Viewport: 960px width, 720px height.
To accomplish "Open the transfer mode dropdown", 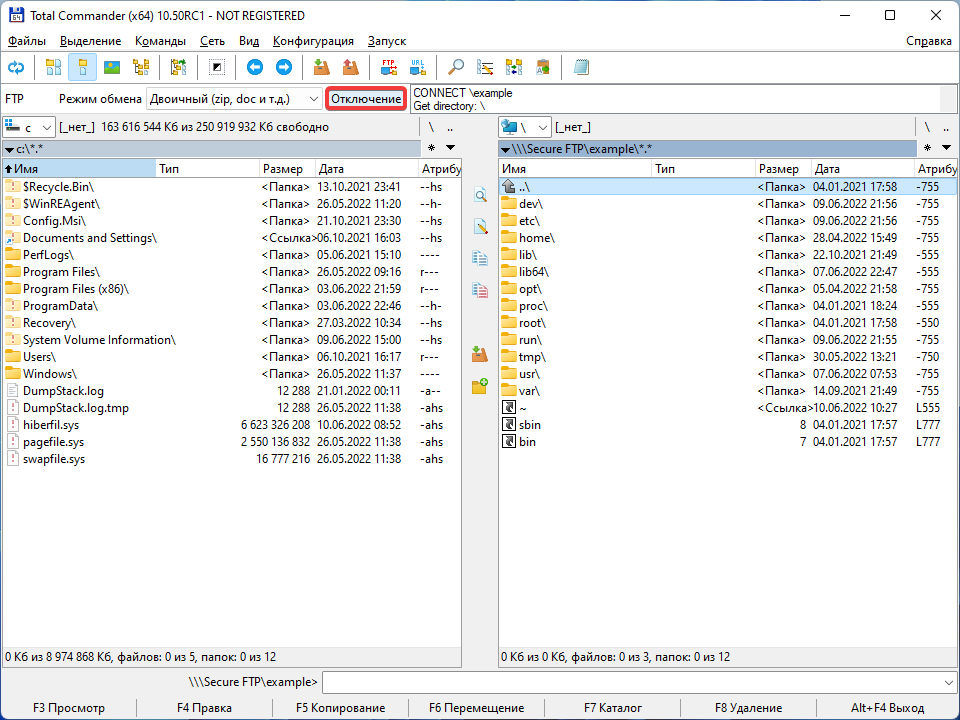I will [x=312, y=99].
